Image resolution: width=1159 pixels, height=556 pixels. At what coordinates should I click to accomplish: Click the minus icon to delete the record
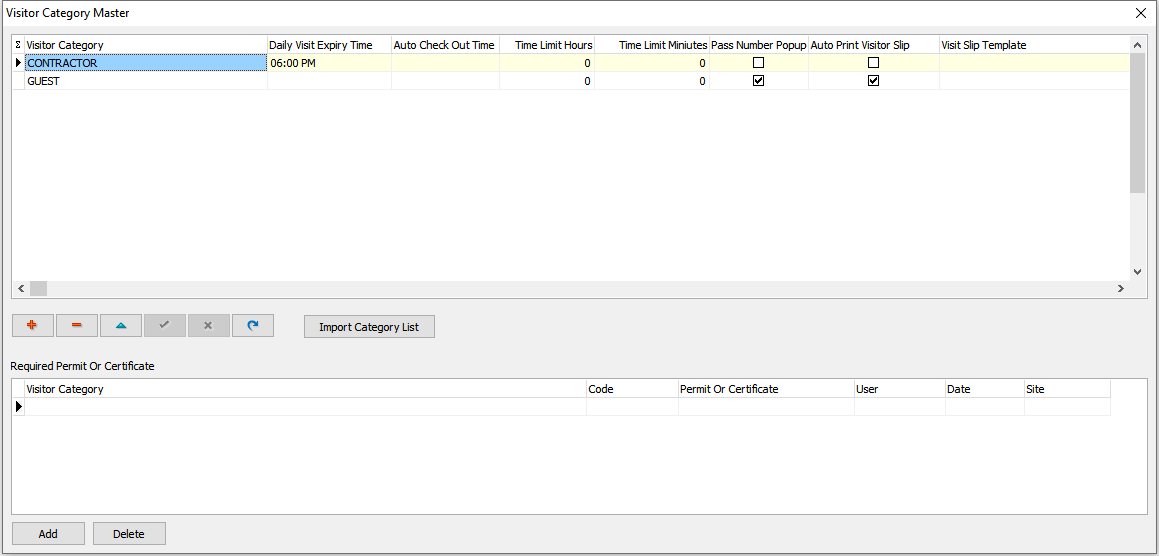pos(76,326)
